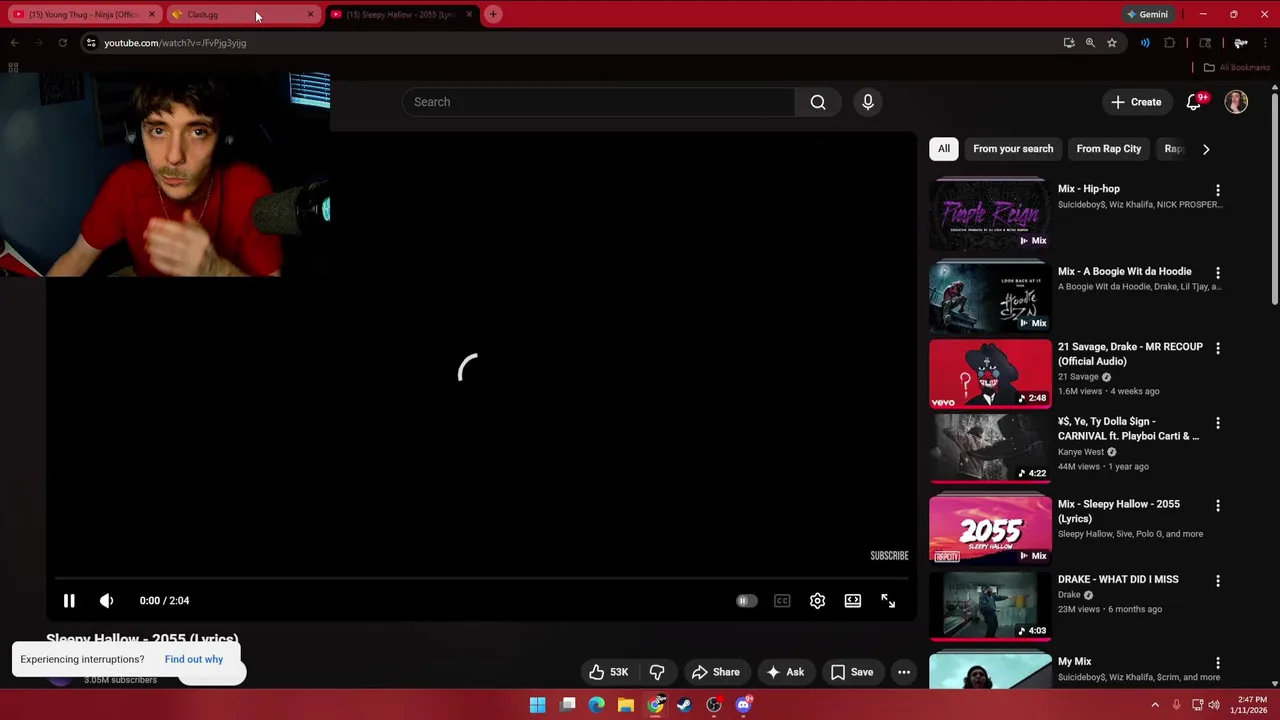
Task: Open more actions ellipsis below video
Action: coord(904,672)
